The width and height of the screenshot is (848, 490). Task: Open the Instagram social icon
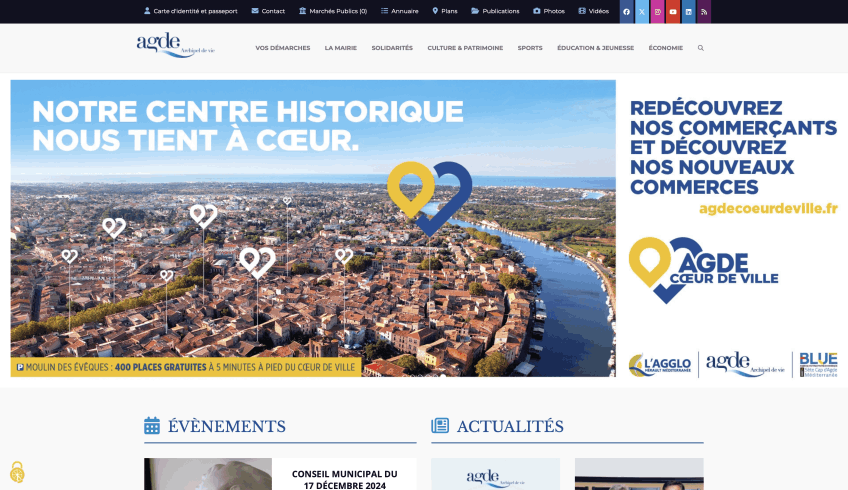(658, 11)
